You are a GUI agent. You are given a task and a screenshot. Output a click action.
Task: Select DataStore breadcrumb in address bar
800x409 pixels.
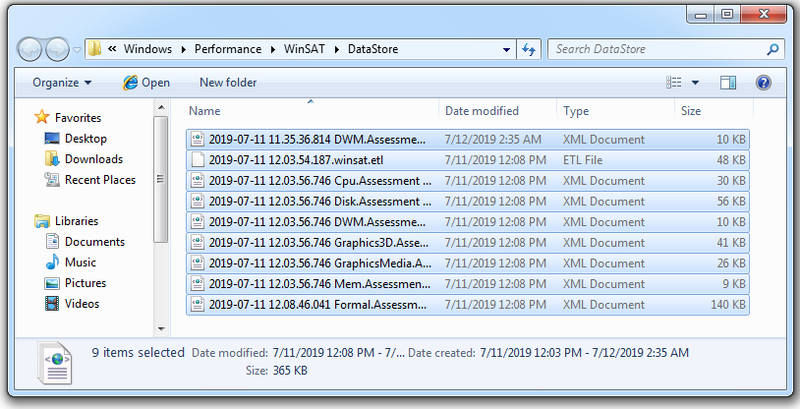tap(373, 49)
